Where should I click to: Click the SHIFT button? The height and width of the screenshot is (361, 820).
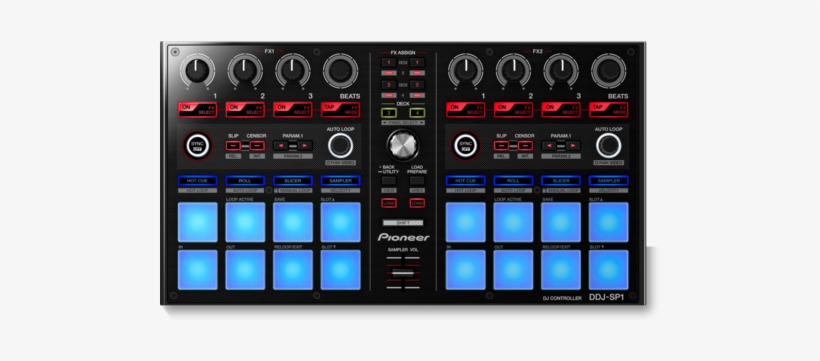[403, 222]
